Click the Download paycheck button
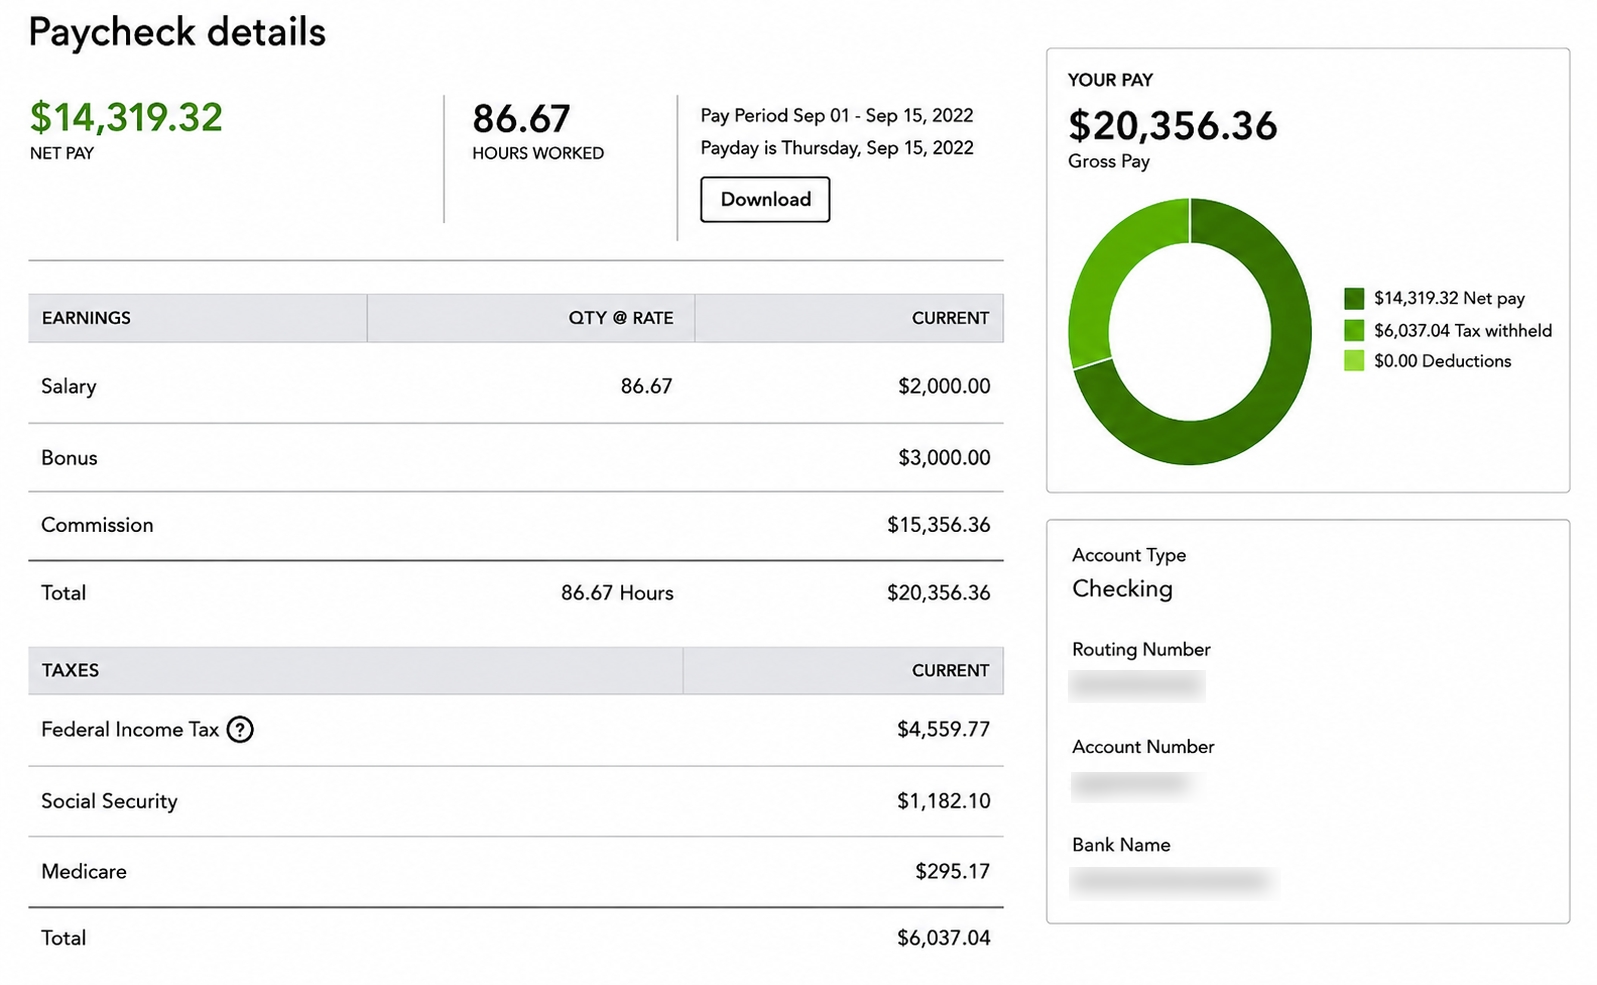This screenshot has height=985, width=1597. pyautogui.click(x=765, y=199)
